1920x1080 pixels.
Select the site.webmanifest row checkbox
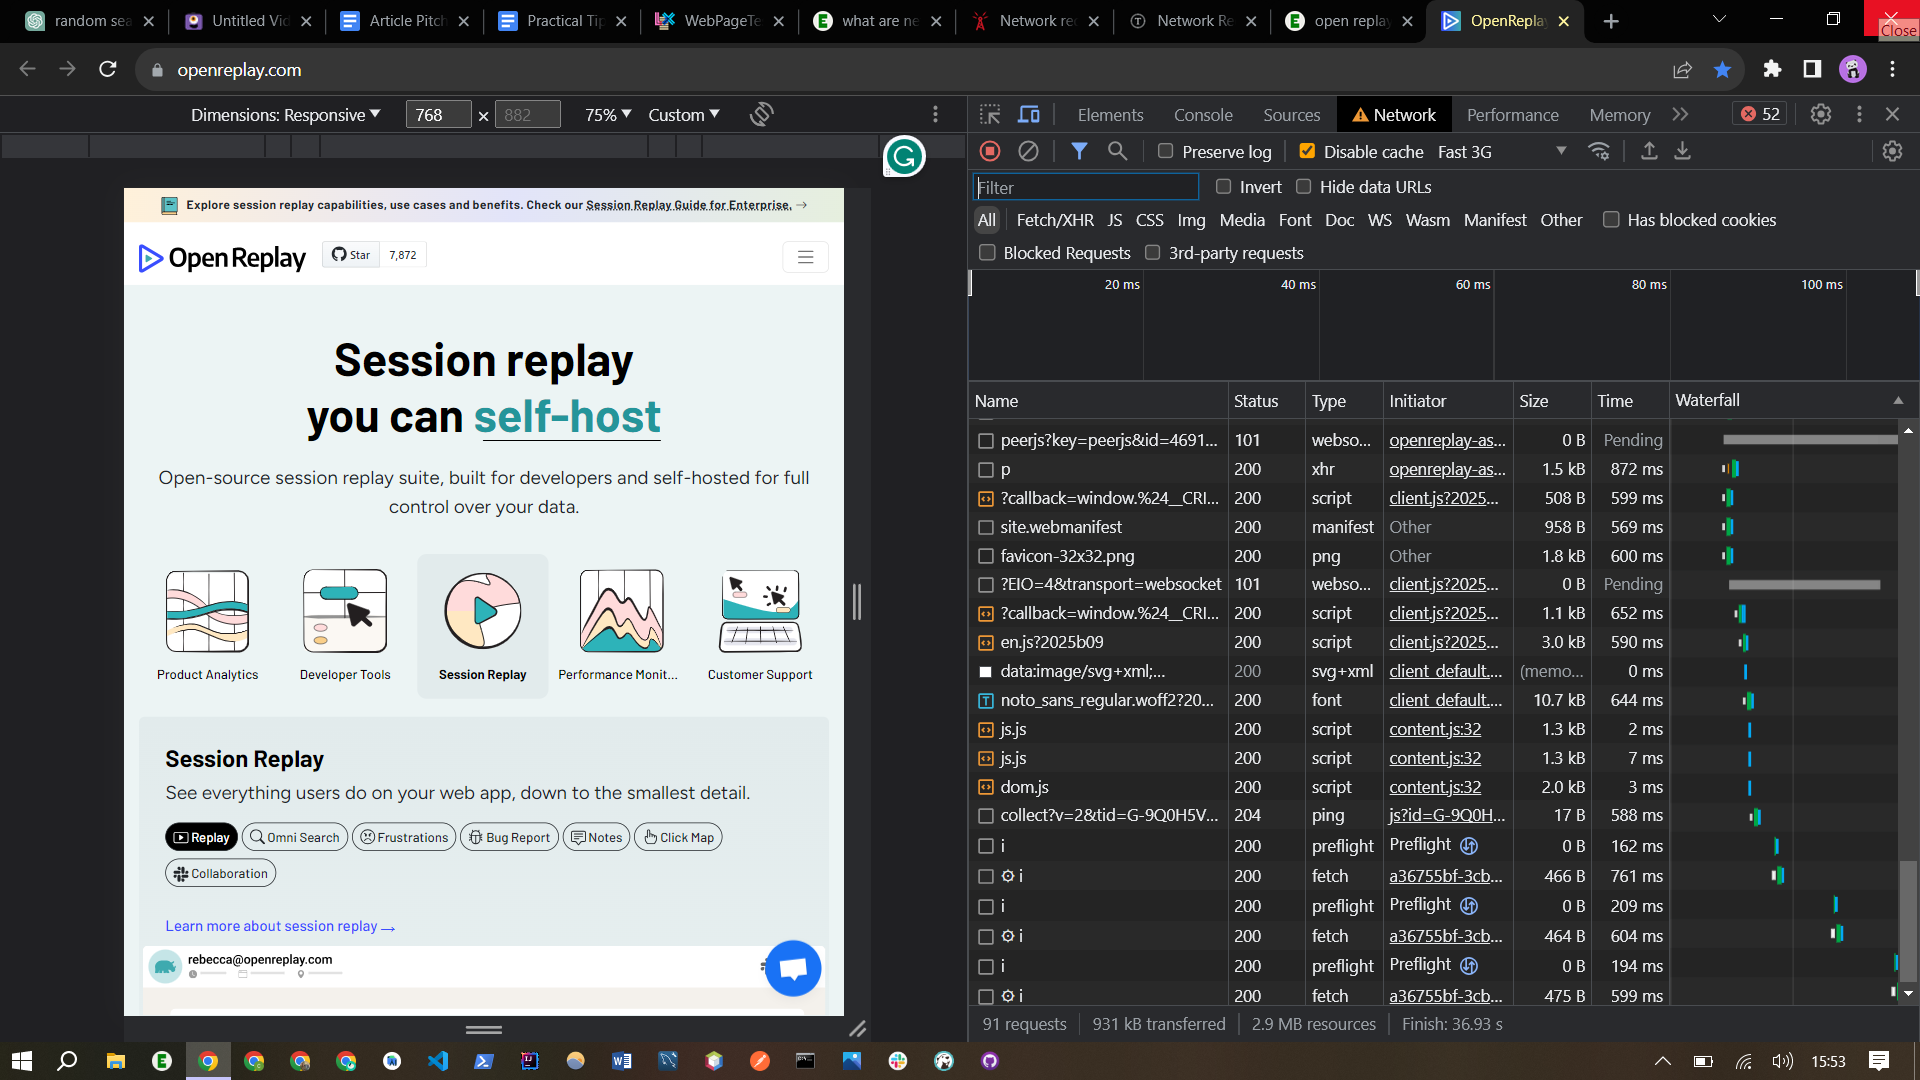(985, 527)
